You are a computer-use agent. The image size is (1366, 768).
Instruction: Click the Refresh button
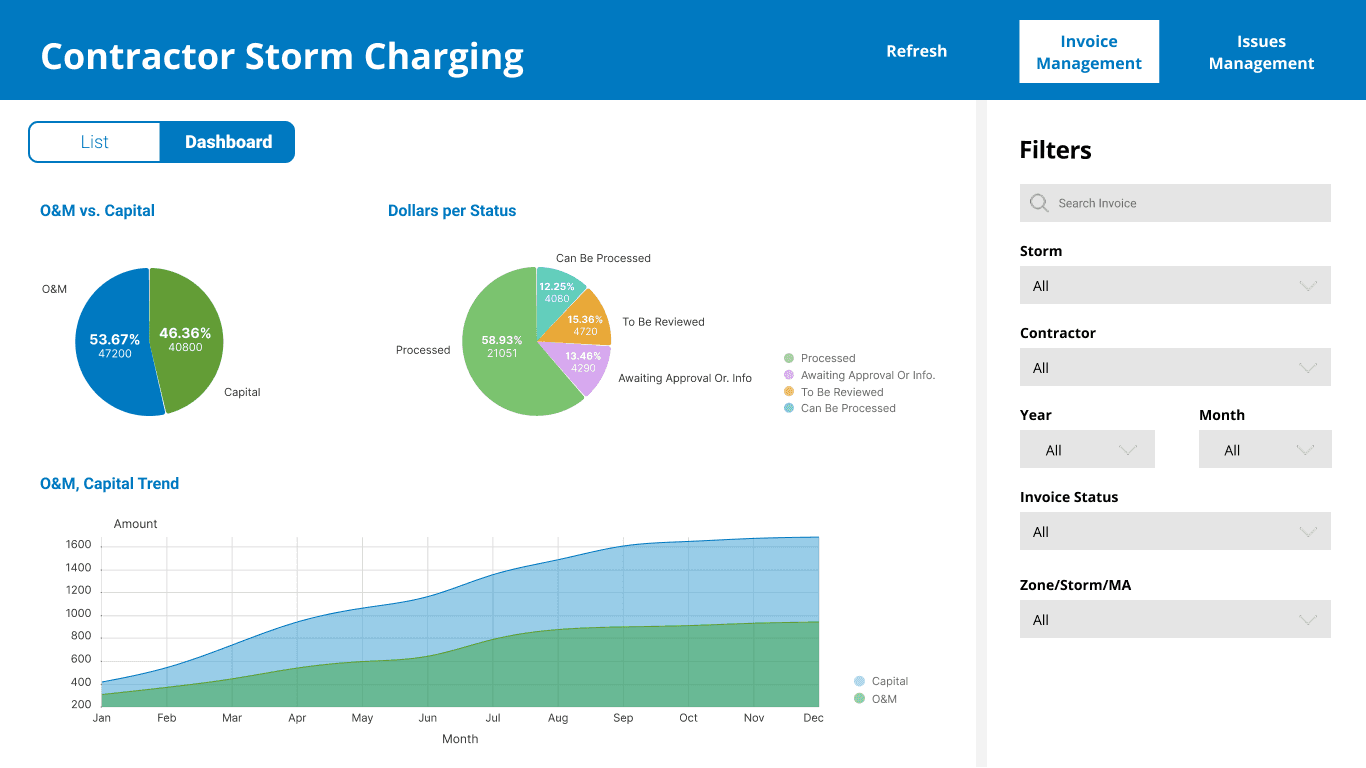click(x=916, y=51)
